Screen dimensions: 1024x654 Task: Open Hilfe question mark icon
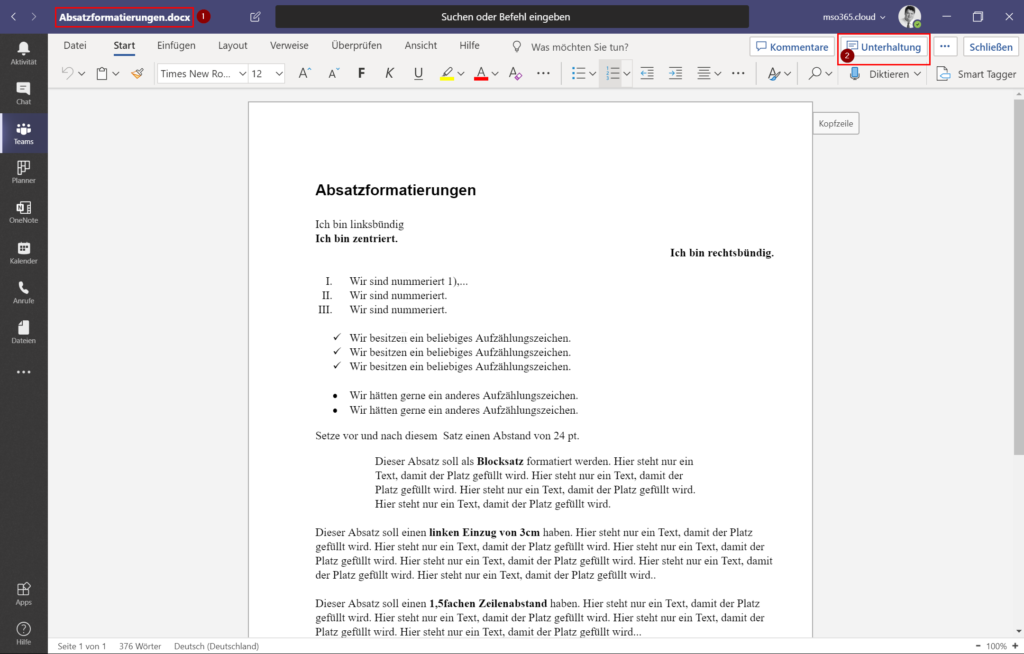(24, 633)
